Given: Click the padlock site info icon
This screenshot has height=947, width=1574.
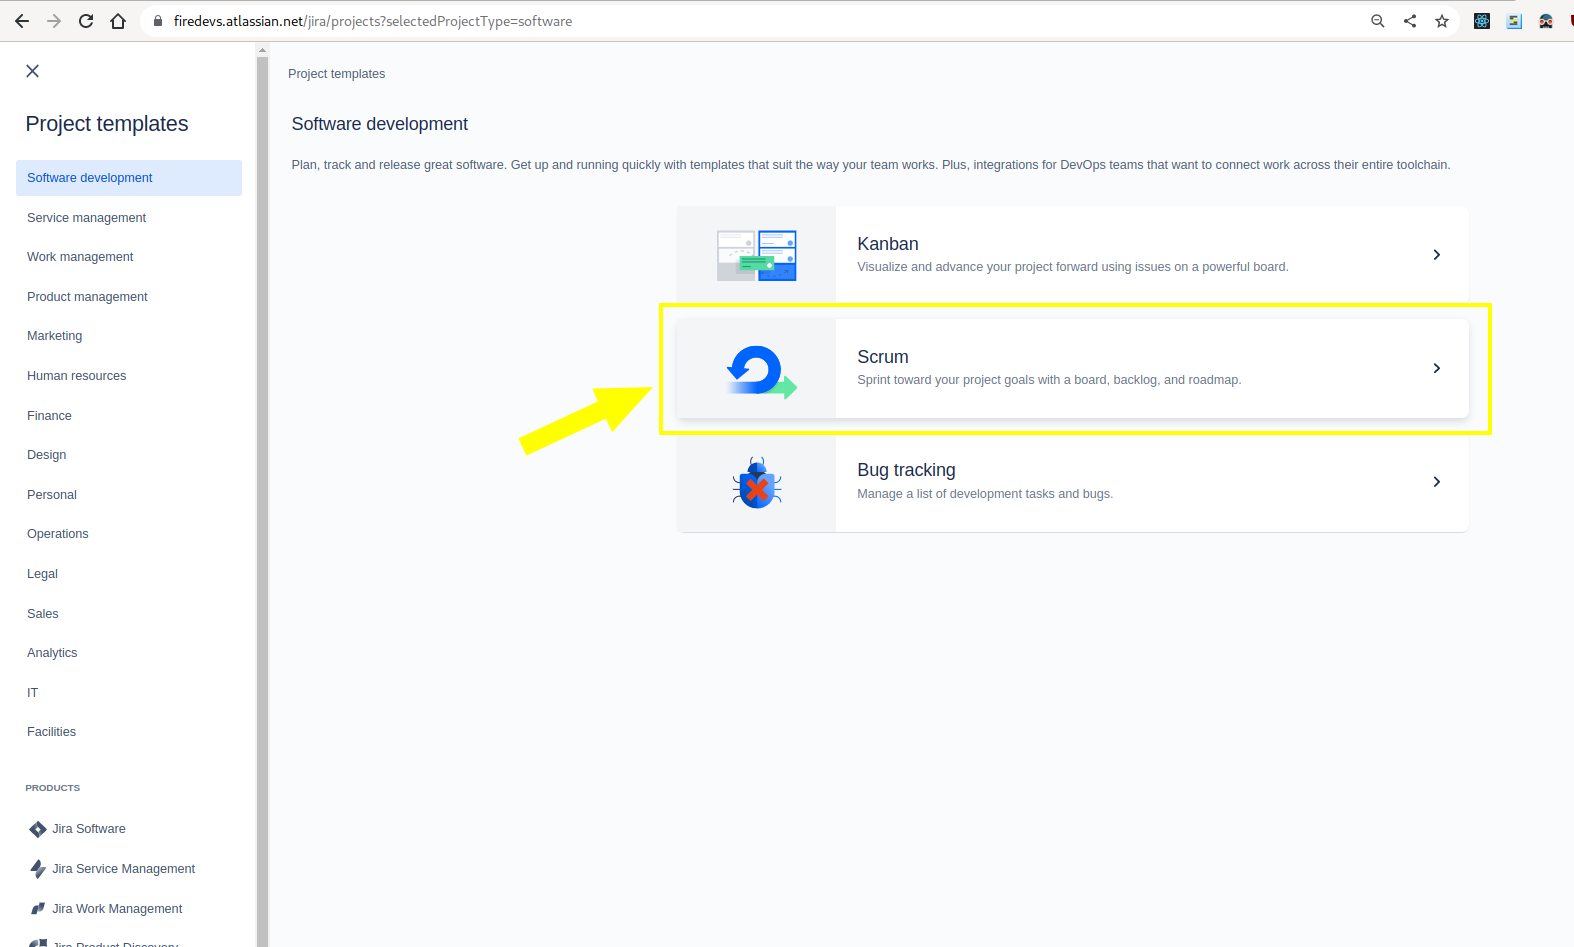Looking at the screenshot, I should point(158,21).
